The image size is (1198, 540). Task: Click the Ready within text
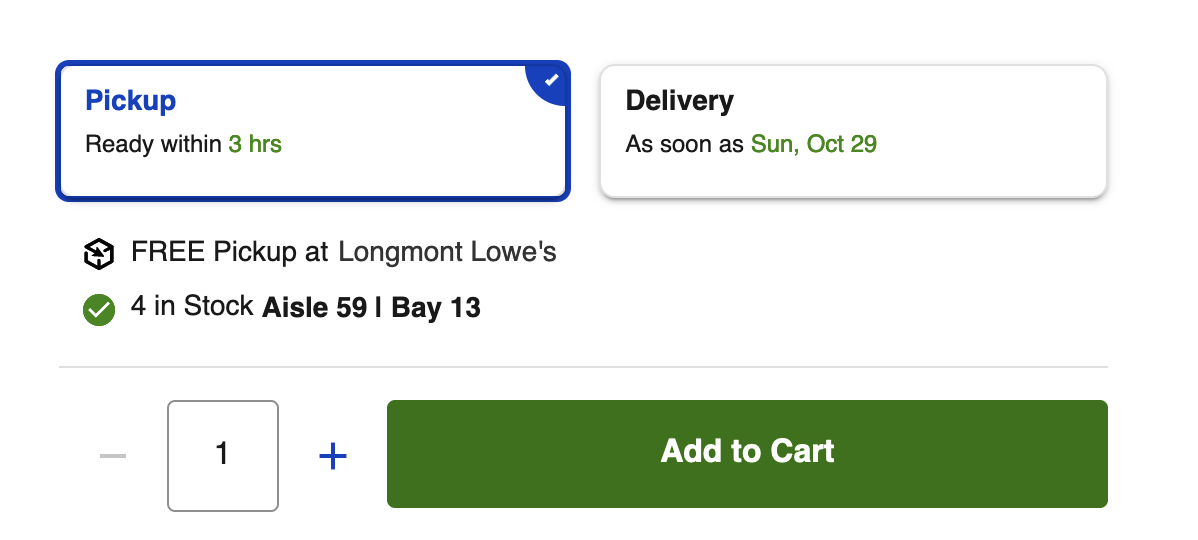click(154, 144)
